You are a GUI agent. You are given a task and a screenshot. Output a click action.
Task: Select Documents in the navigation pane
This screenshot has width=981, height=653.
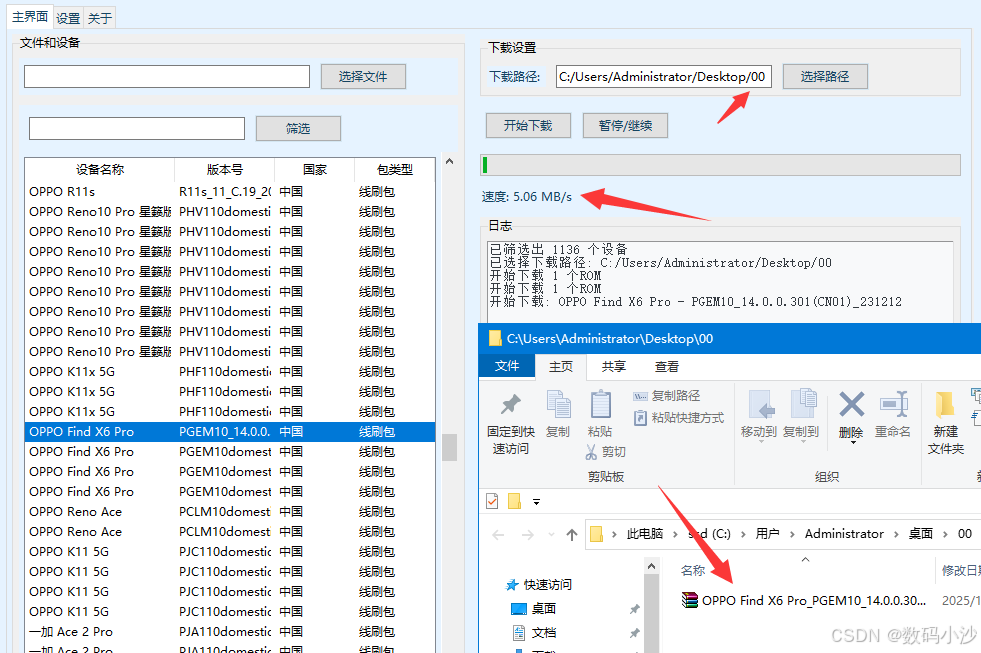coord(543,633)
